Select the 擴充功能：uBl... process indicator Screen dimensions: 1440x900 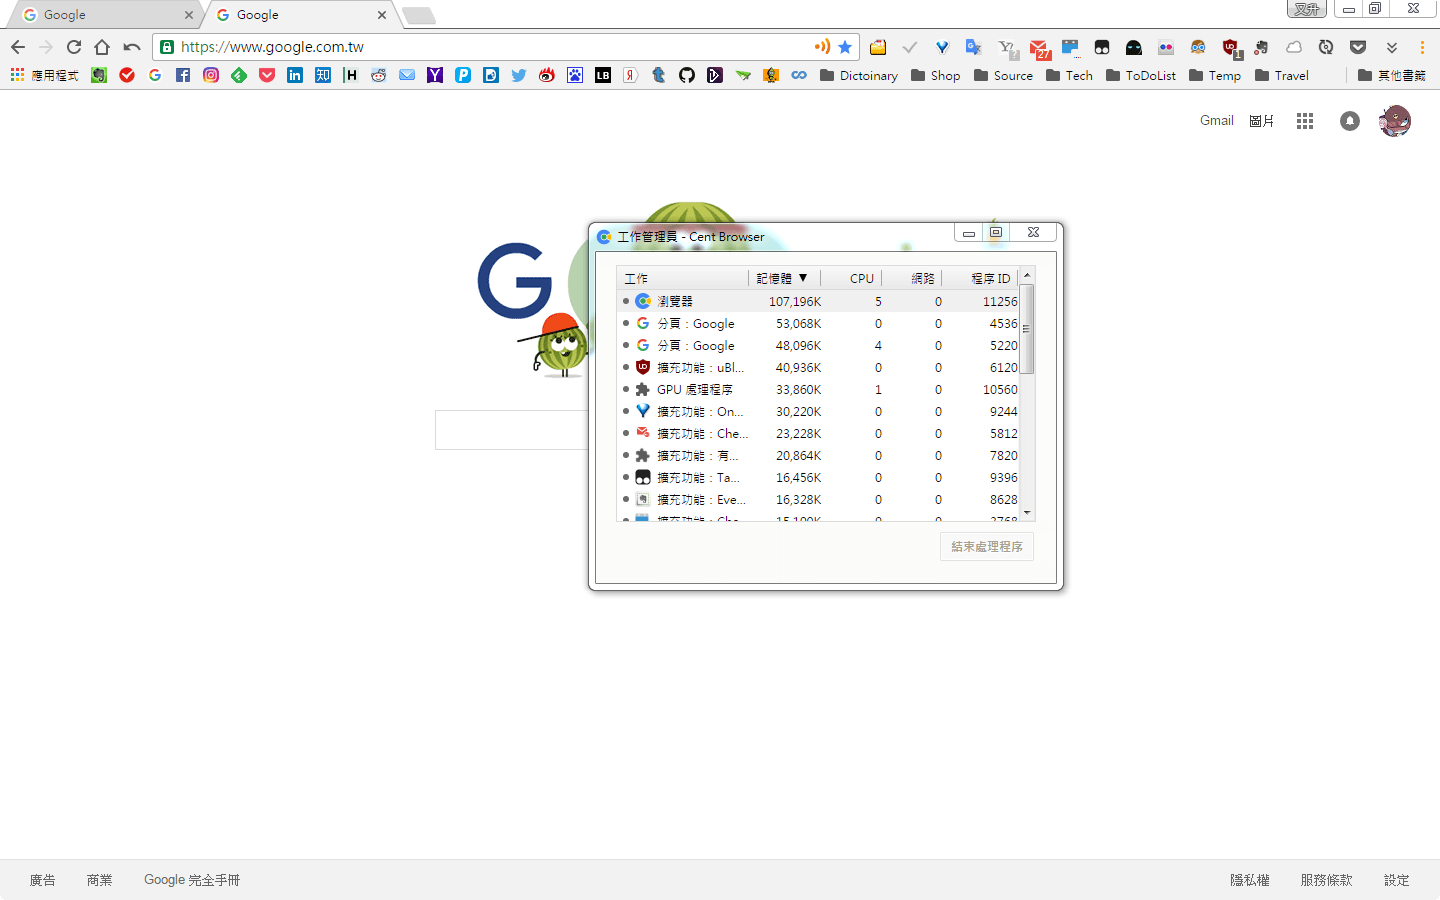pos(625,367)
